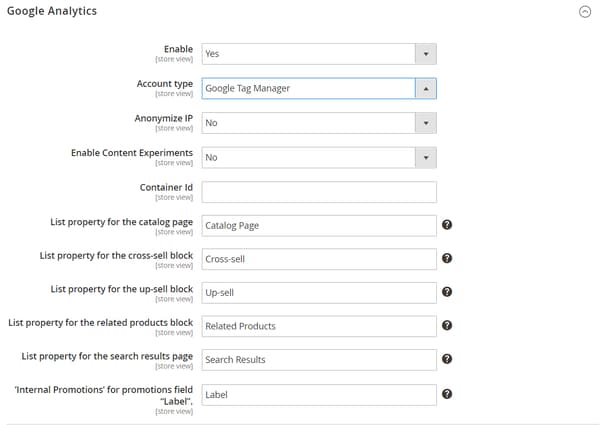
Task: Click the Container Id label
Action: [x=166, y=187]
